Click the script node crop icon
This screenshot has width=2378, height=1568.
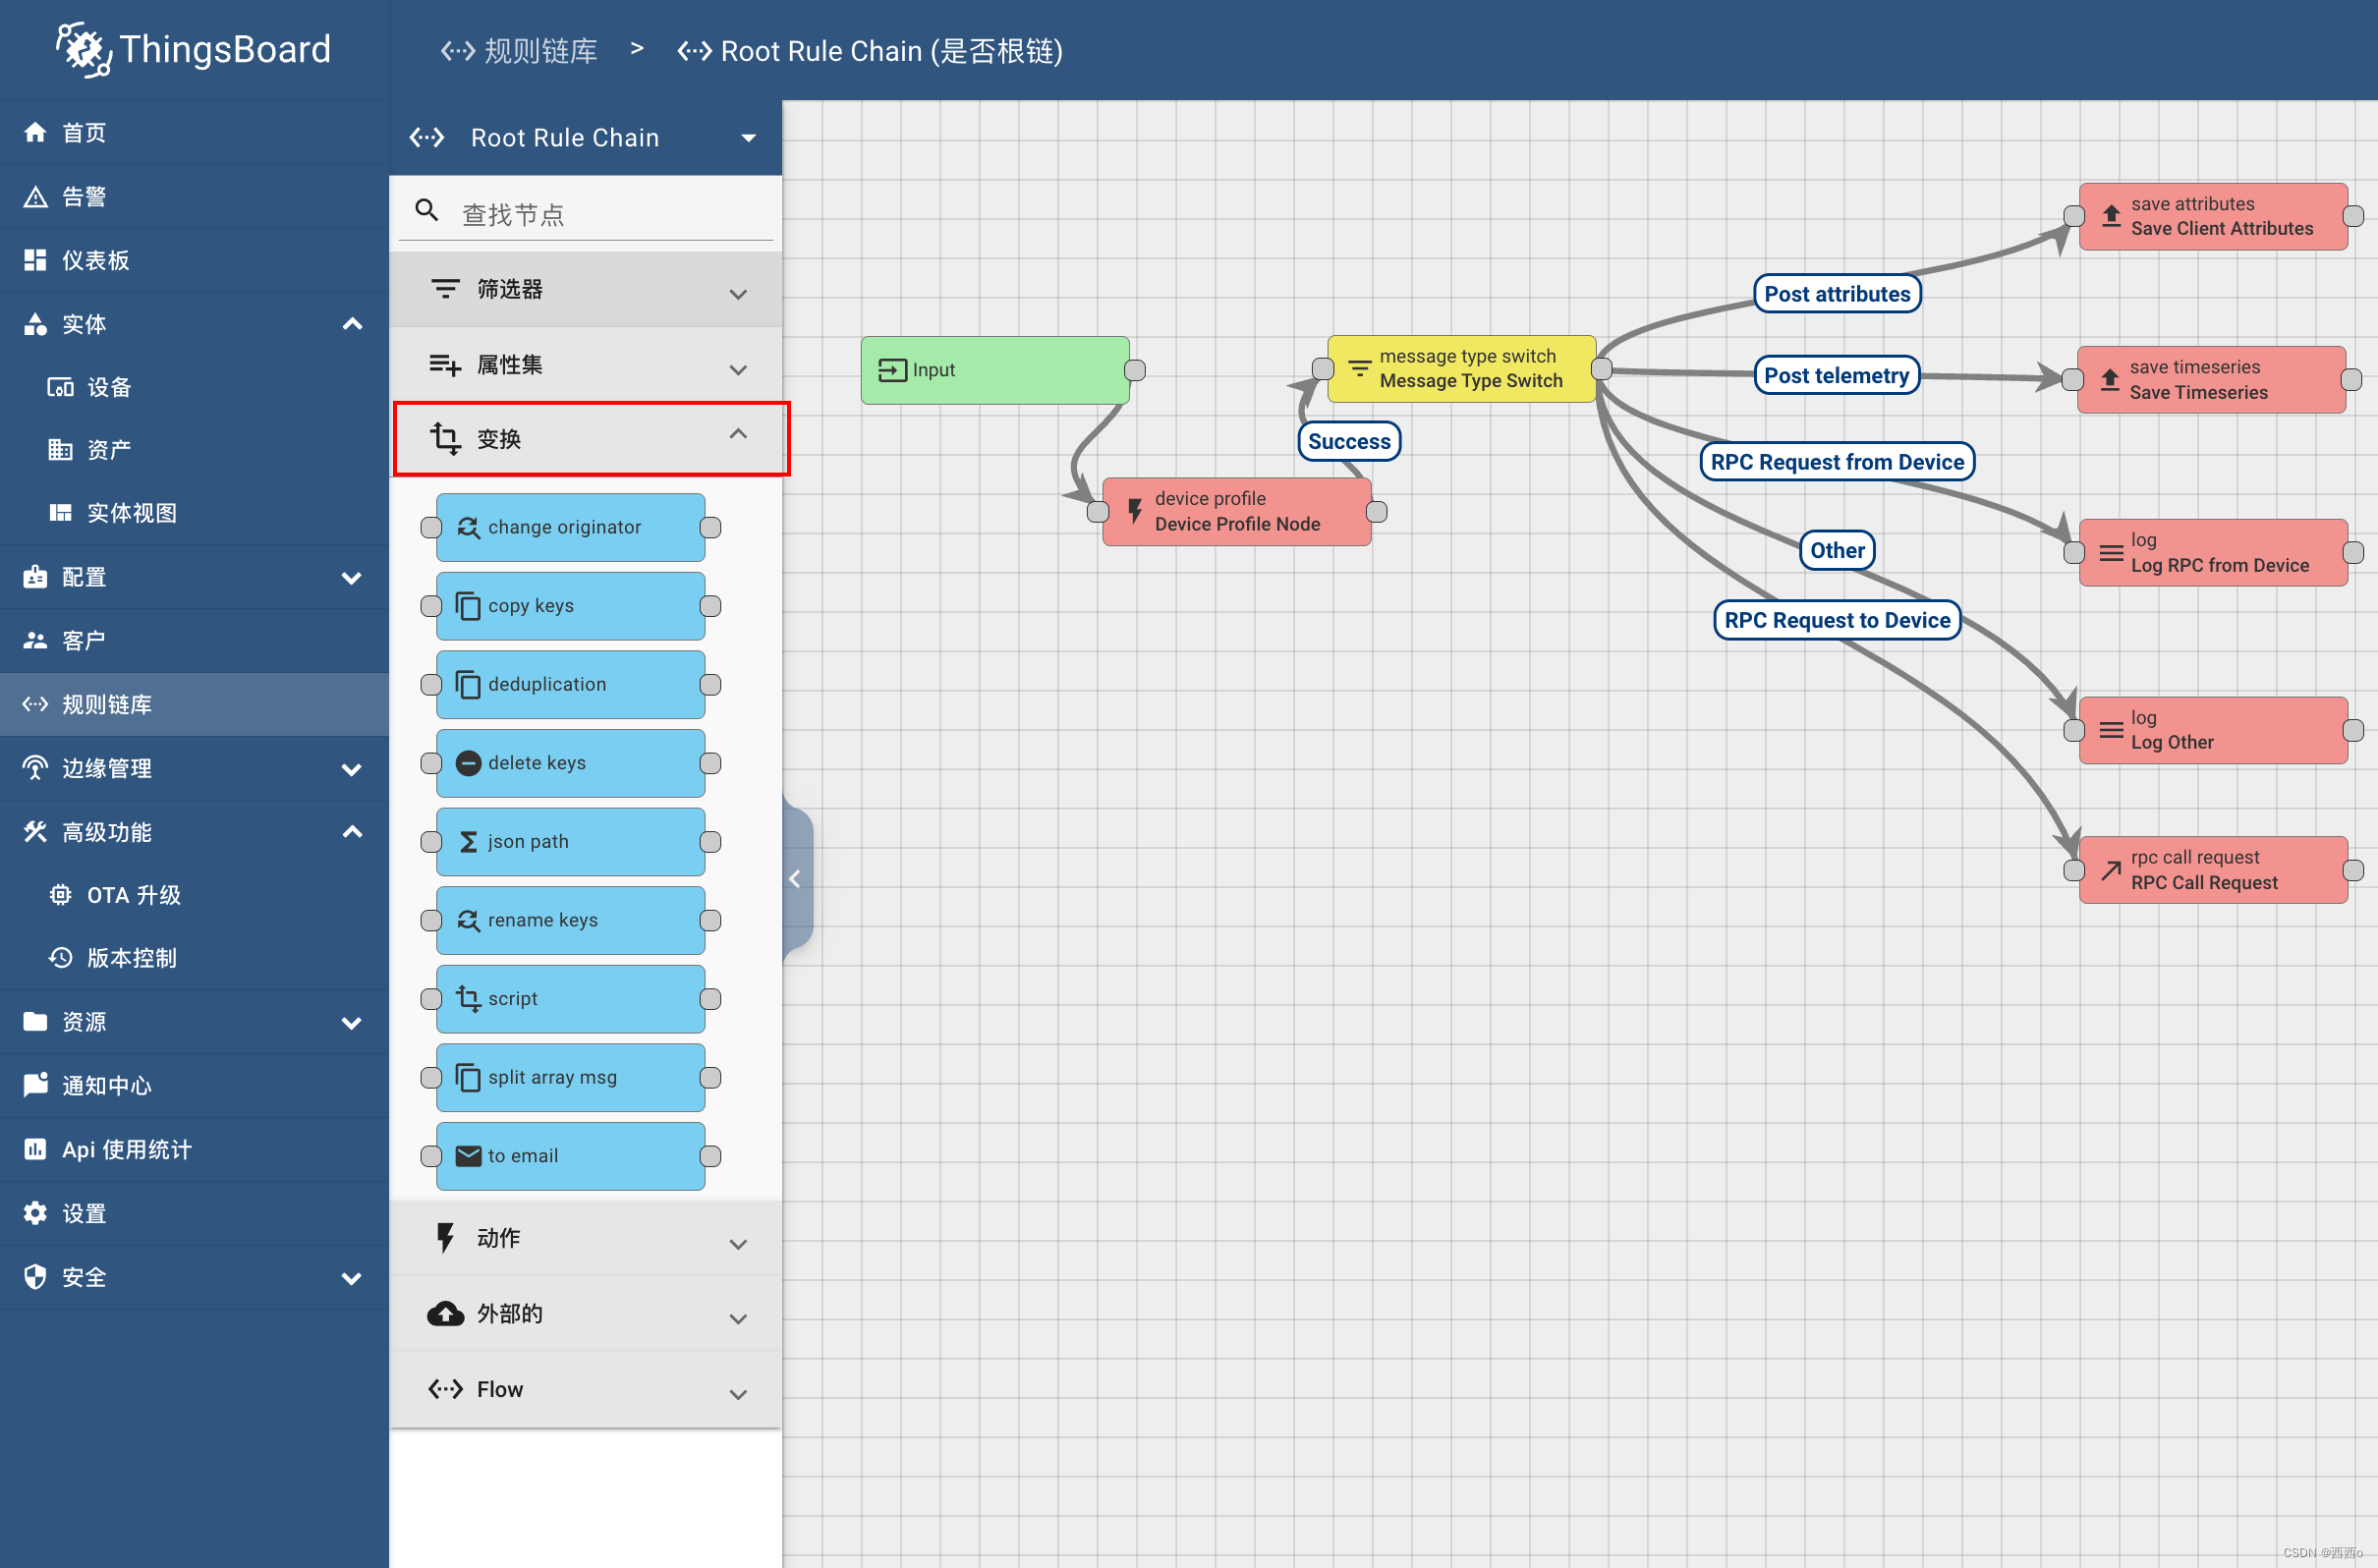pos(468,998)
